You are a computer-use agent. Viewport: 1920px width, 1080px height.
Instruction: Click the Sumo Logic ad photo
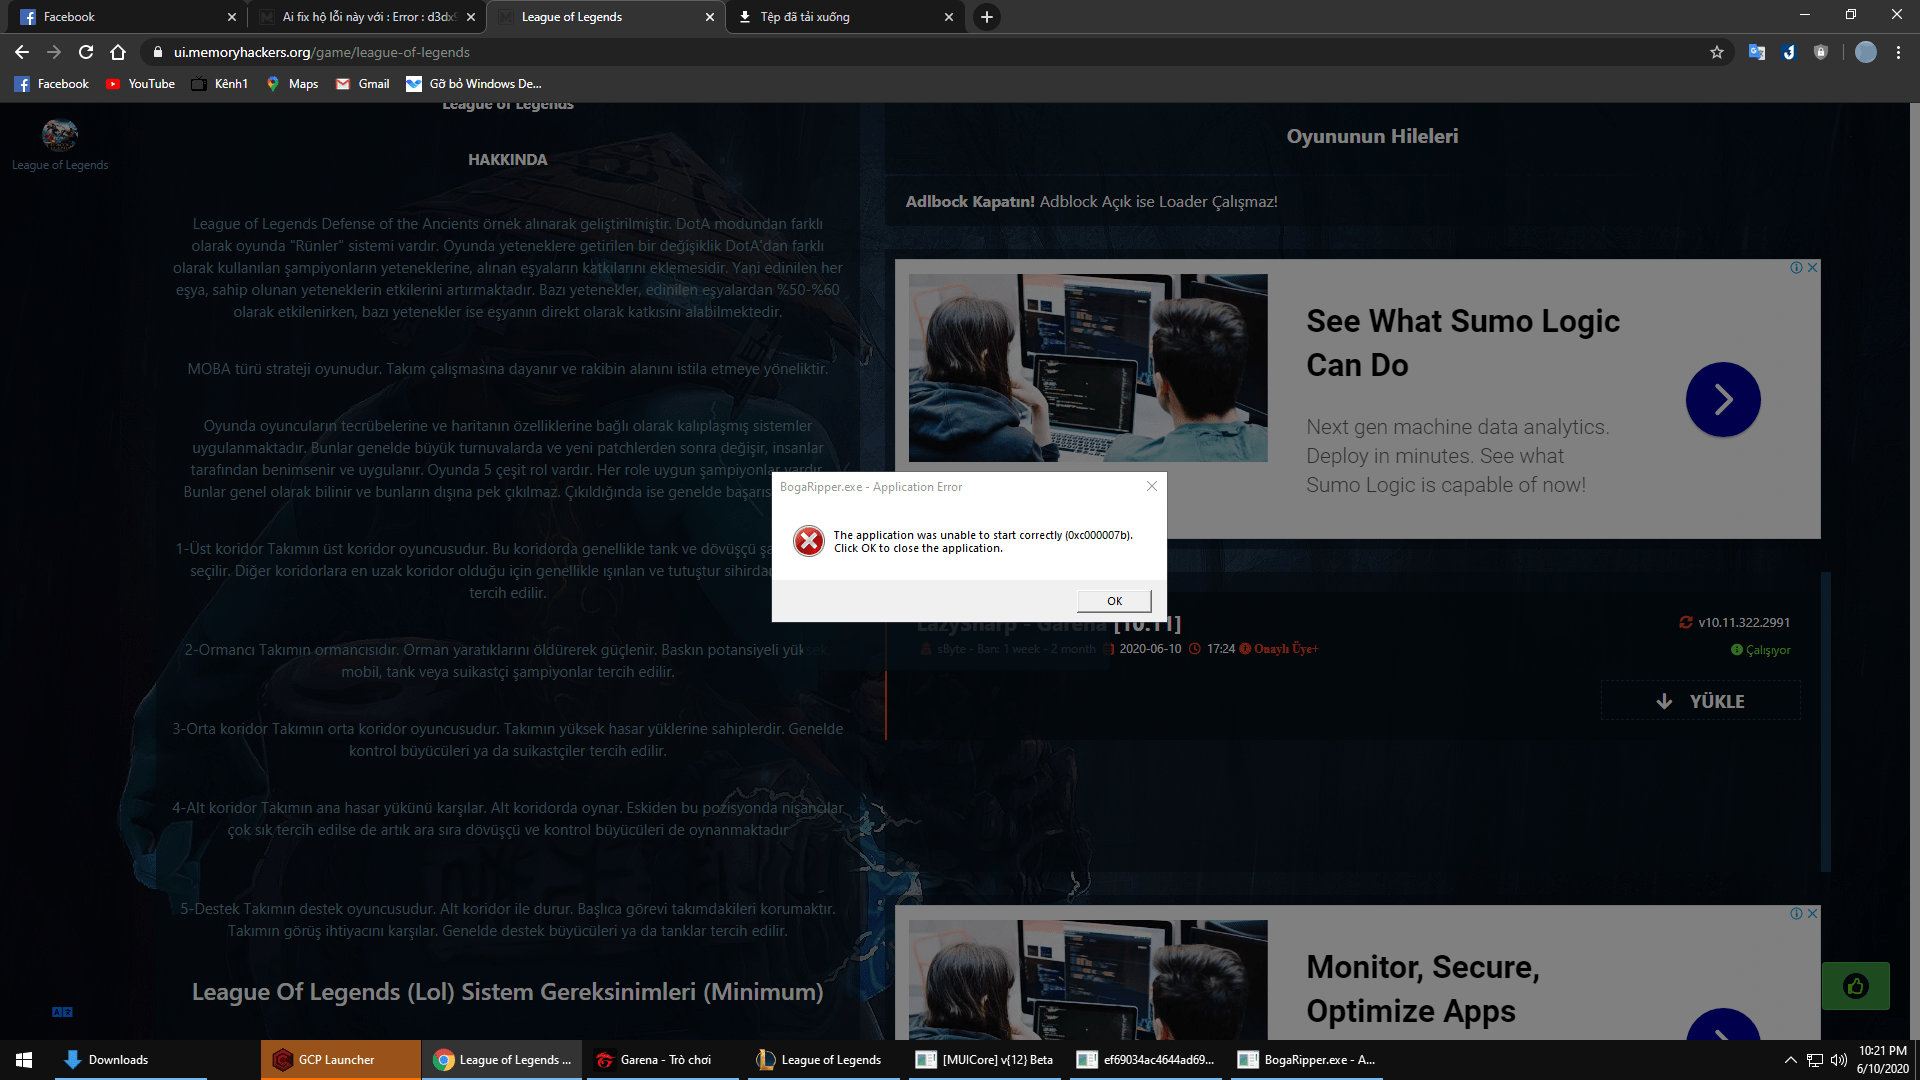pos(1088,368)
